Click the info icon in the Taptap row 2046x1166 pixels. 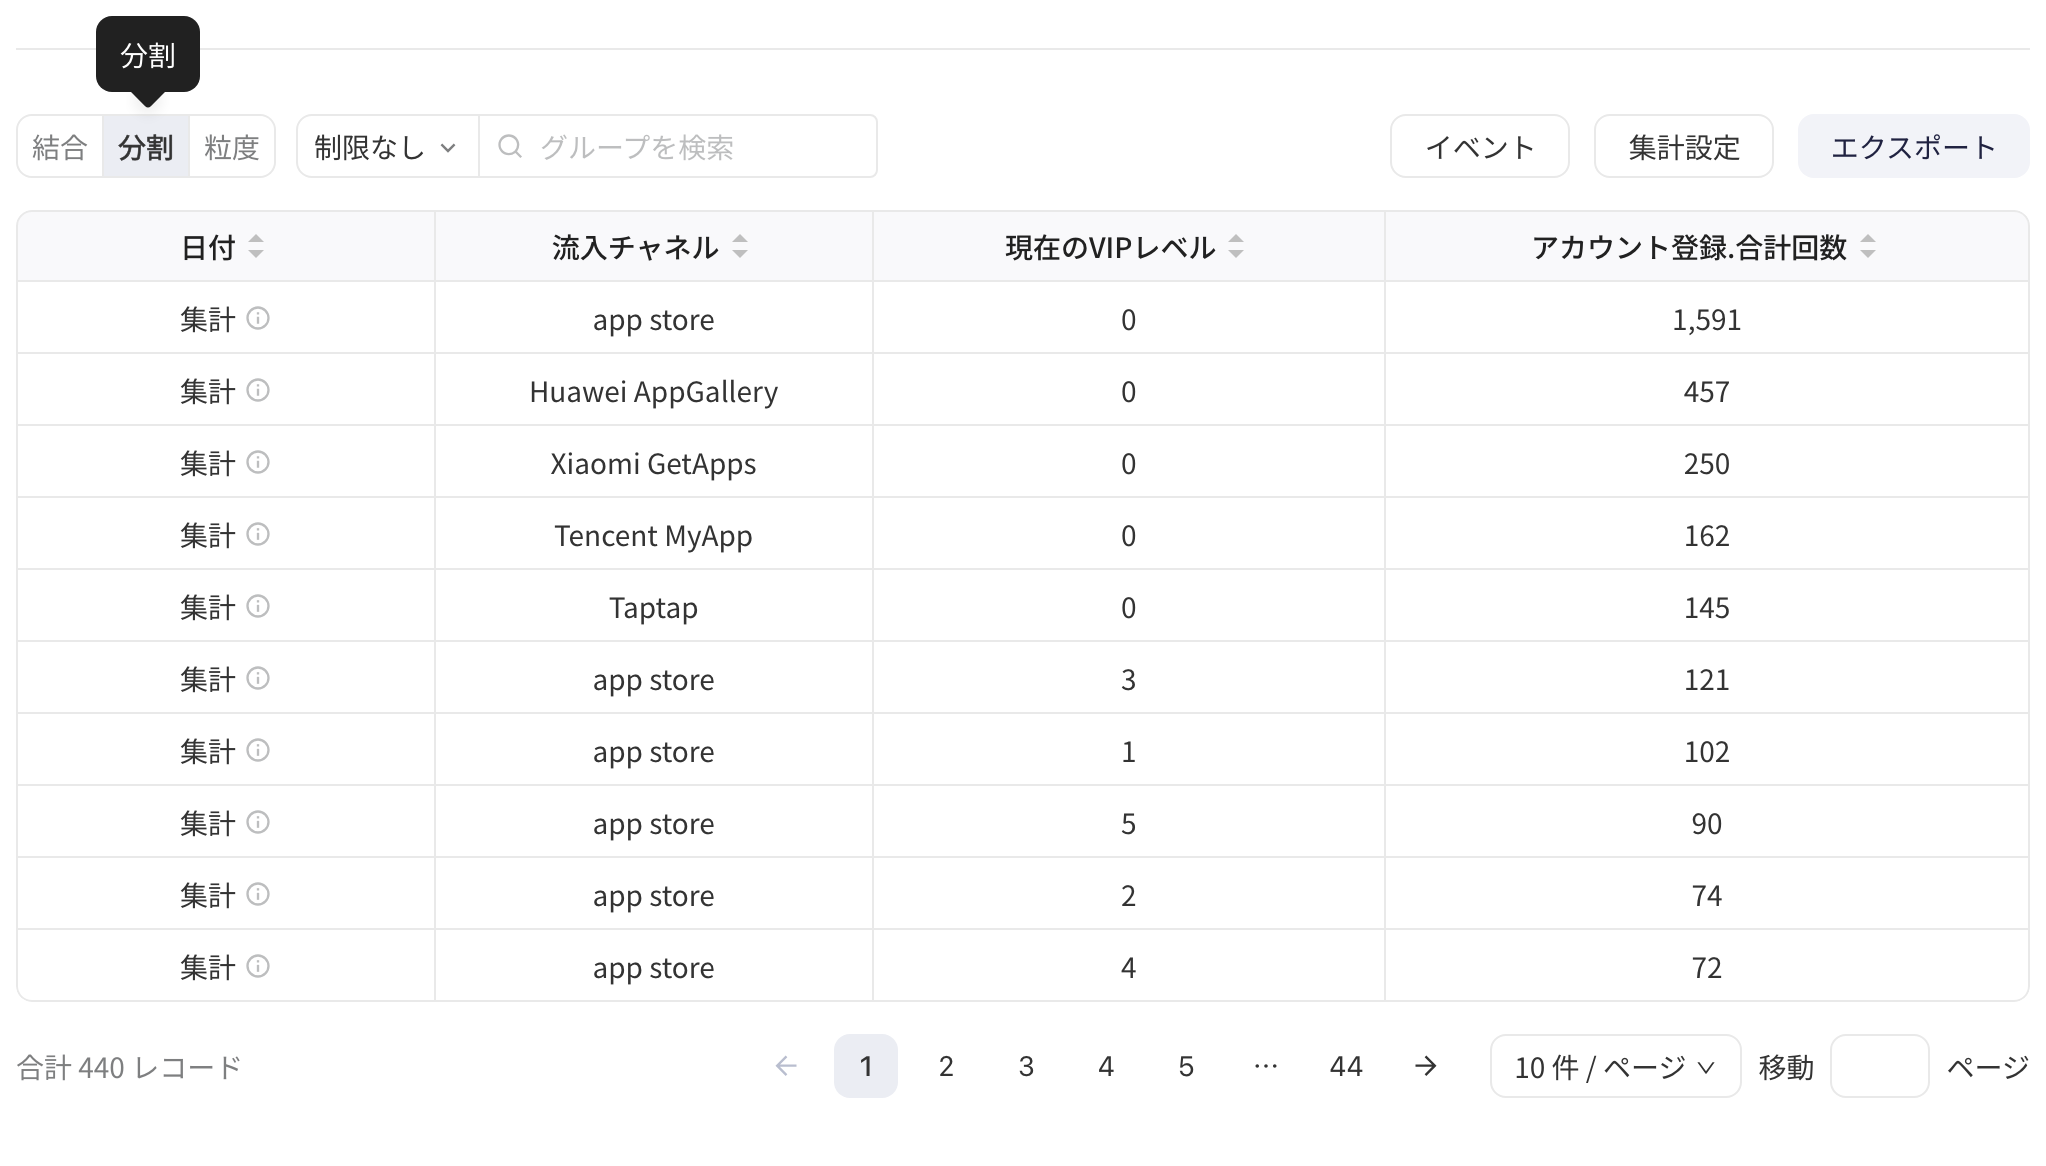(258, 607)
